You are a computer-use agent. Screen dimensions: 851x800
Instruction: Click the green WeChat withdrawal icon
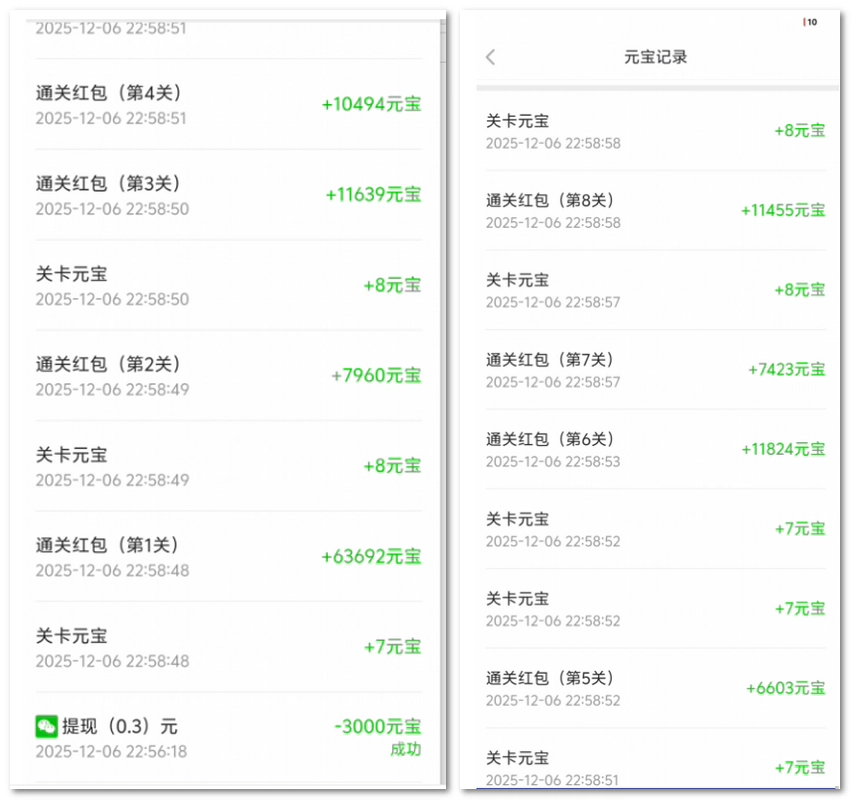tap(46, 726)
